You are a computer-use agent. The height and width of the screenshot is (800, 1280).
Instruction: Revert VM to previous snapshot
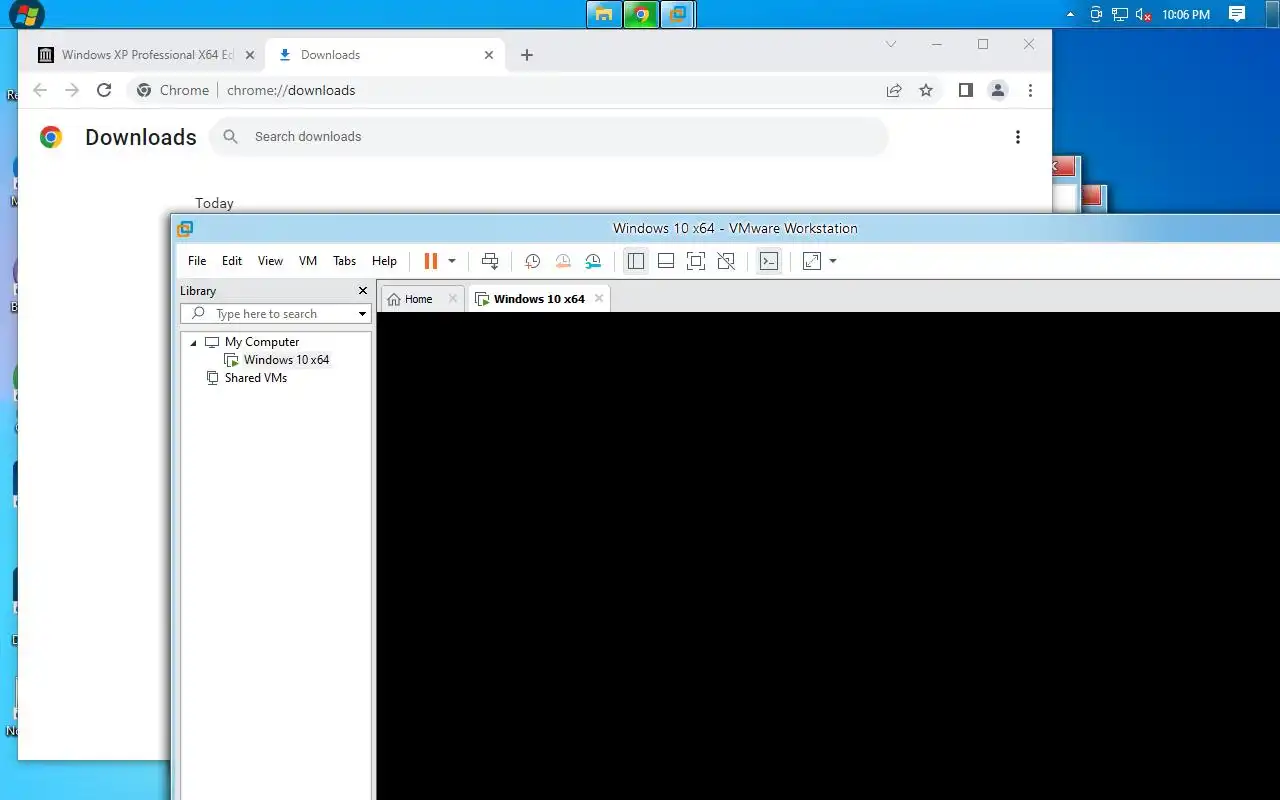[x=563, y=261]
